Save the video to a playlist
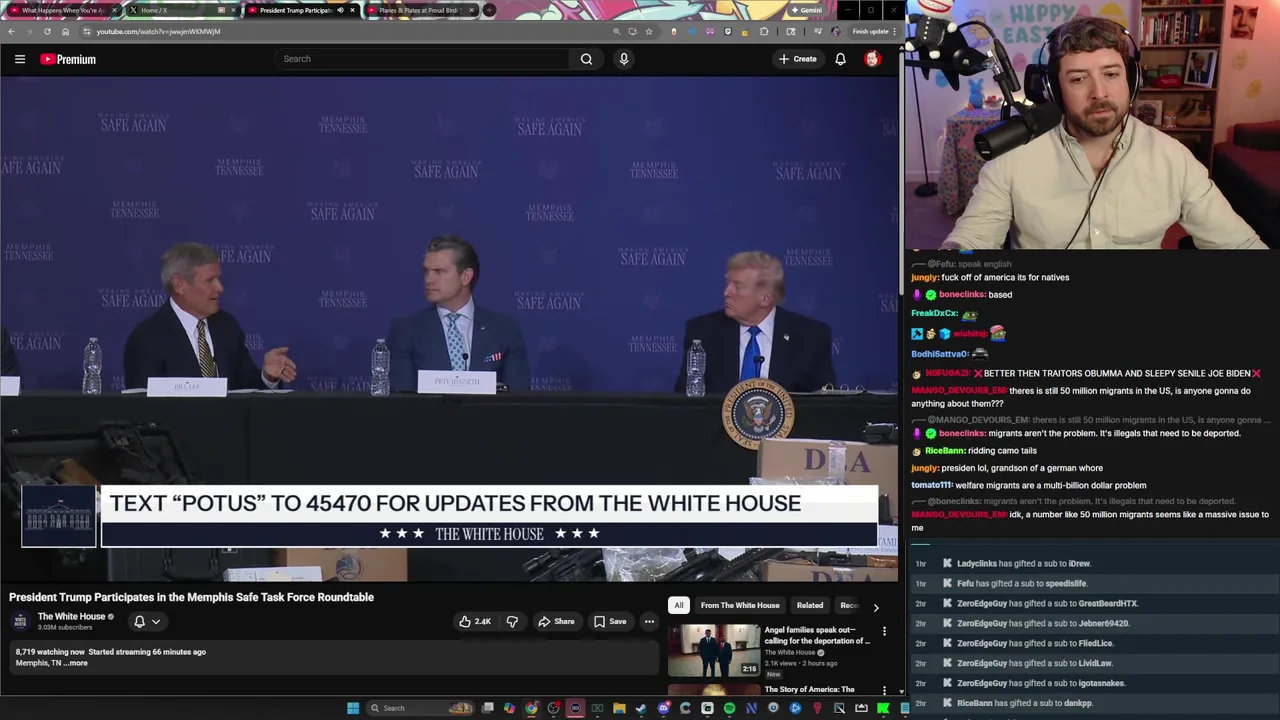The image size is (1280, 720). [x=609, y=622]
